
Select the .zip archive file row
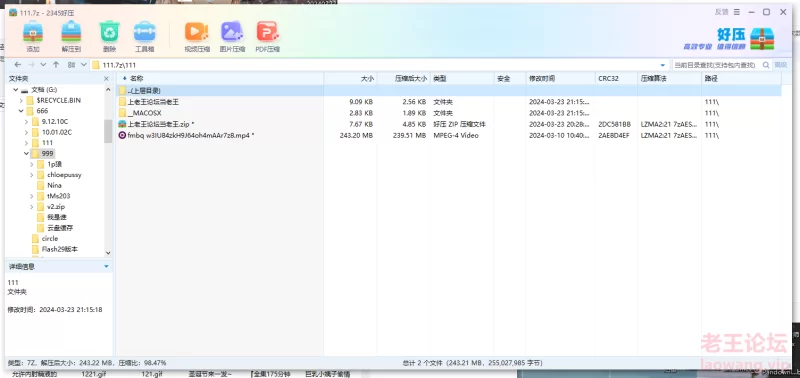449,124
